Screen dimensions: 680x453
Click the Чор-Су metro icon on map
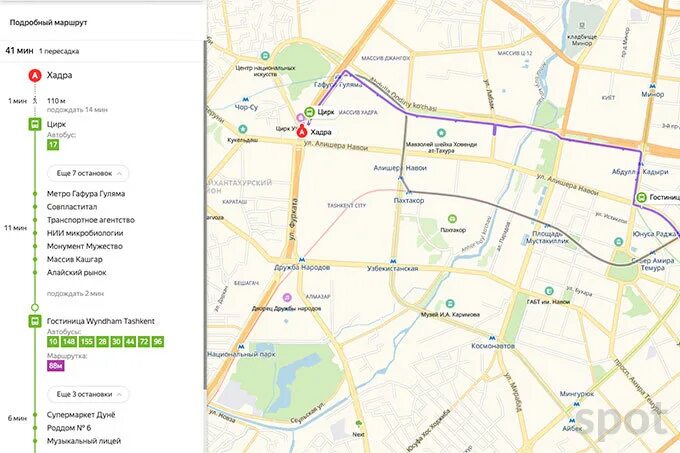245,99
